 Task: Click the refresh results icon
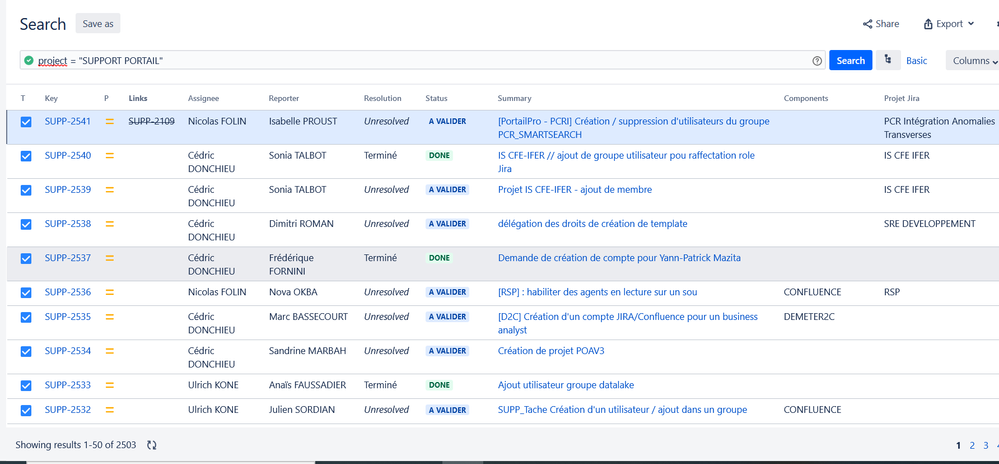click(152, 445)
